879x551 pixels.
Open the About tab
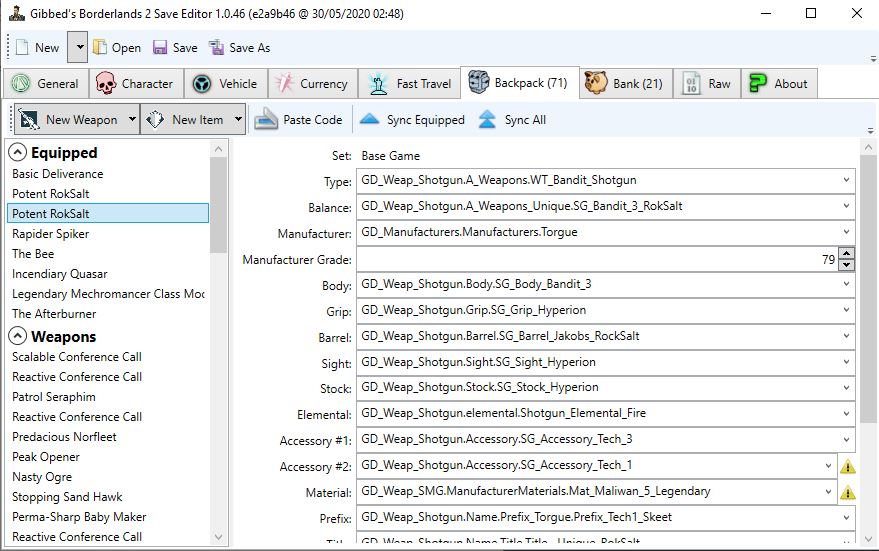click(x=779, y=84)
